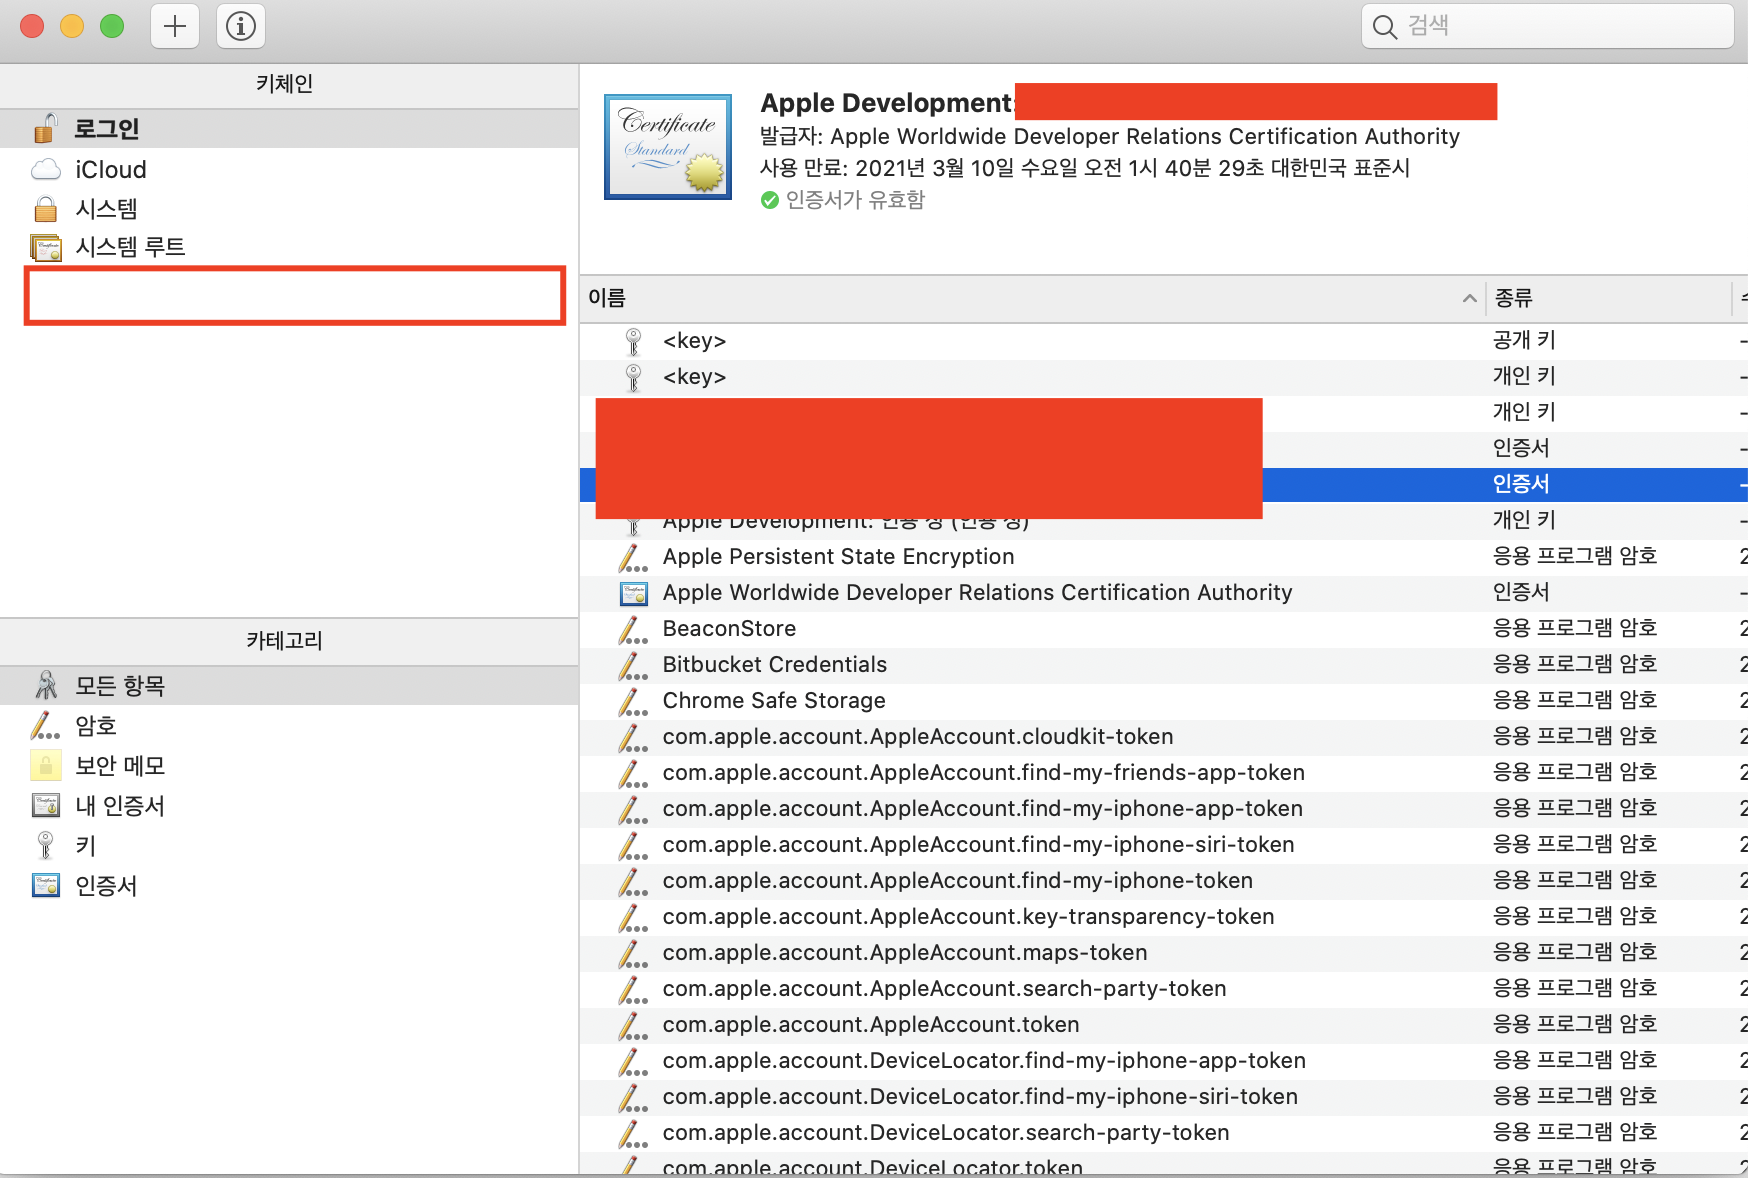Click pencil icon beside Chrome Safe Storage
Image resolution: width=1748 pixels, height=1178 pixels.
(633, 701)
